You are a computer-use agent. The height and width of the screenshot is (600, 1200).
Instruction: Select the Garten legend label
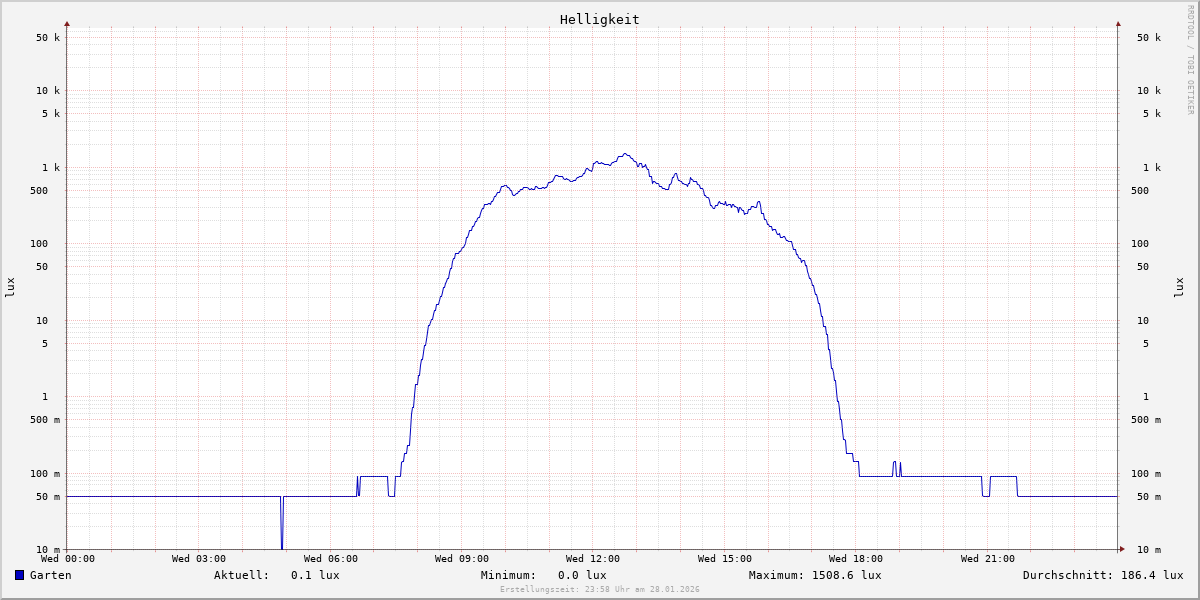[50, 575]
